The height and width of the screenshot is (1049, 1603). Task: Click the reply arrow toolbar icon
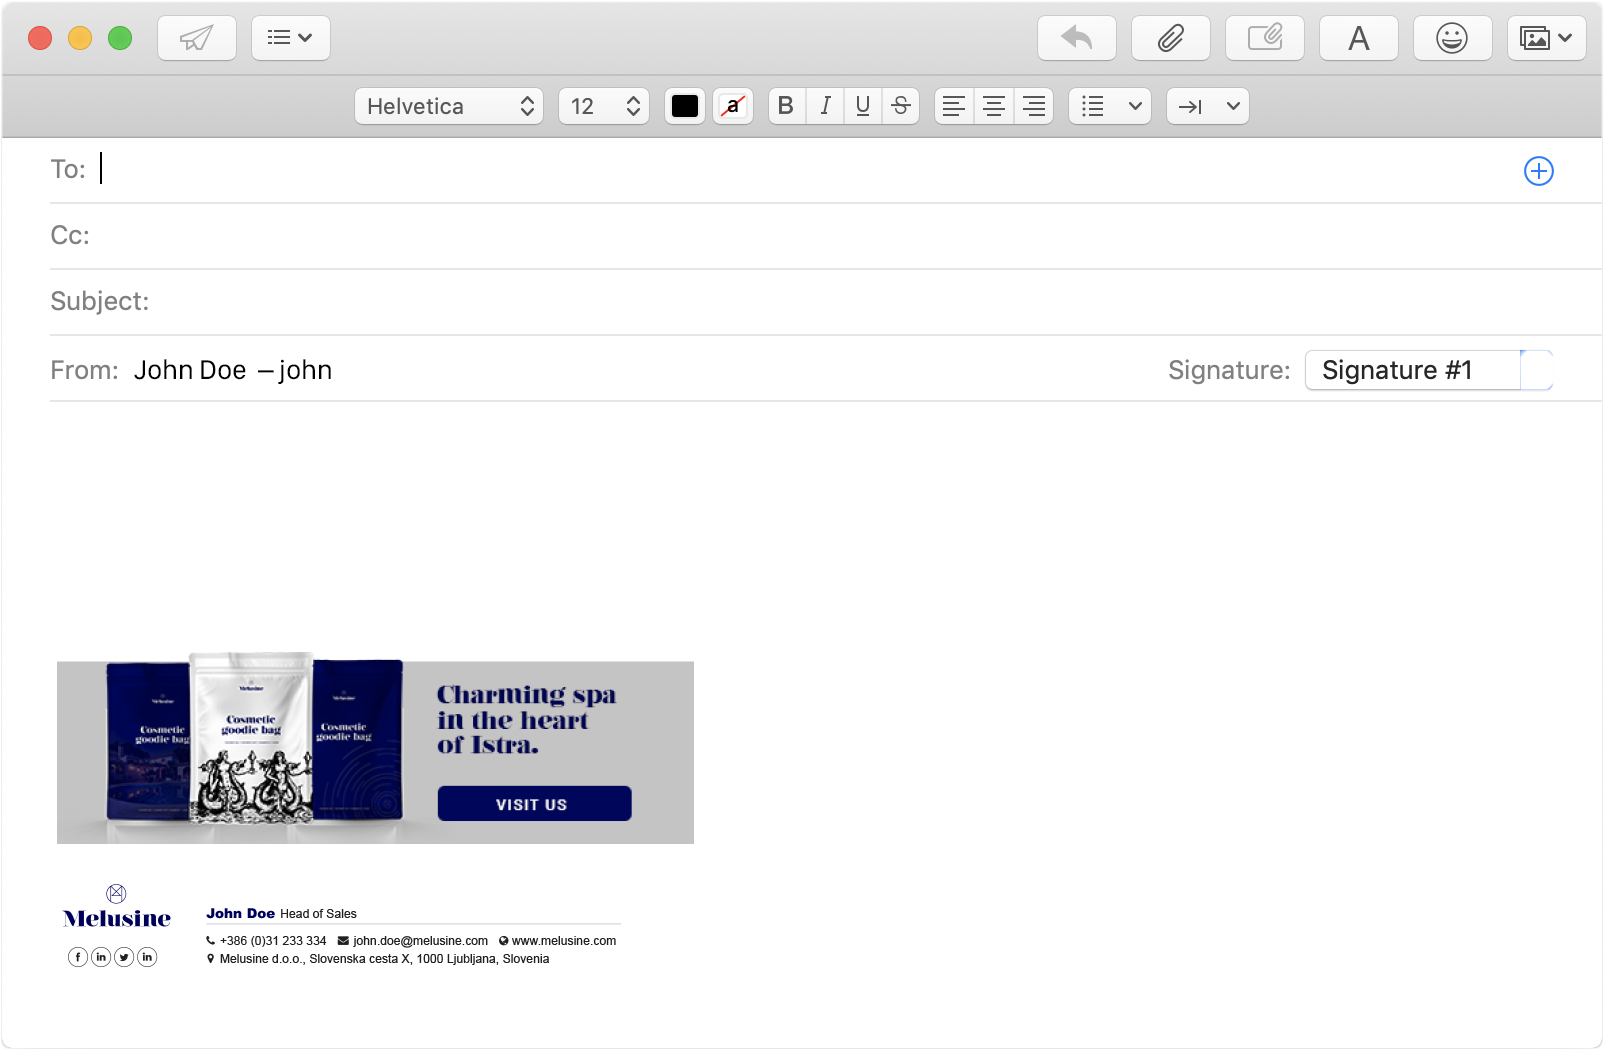tap(1077, 38)
